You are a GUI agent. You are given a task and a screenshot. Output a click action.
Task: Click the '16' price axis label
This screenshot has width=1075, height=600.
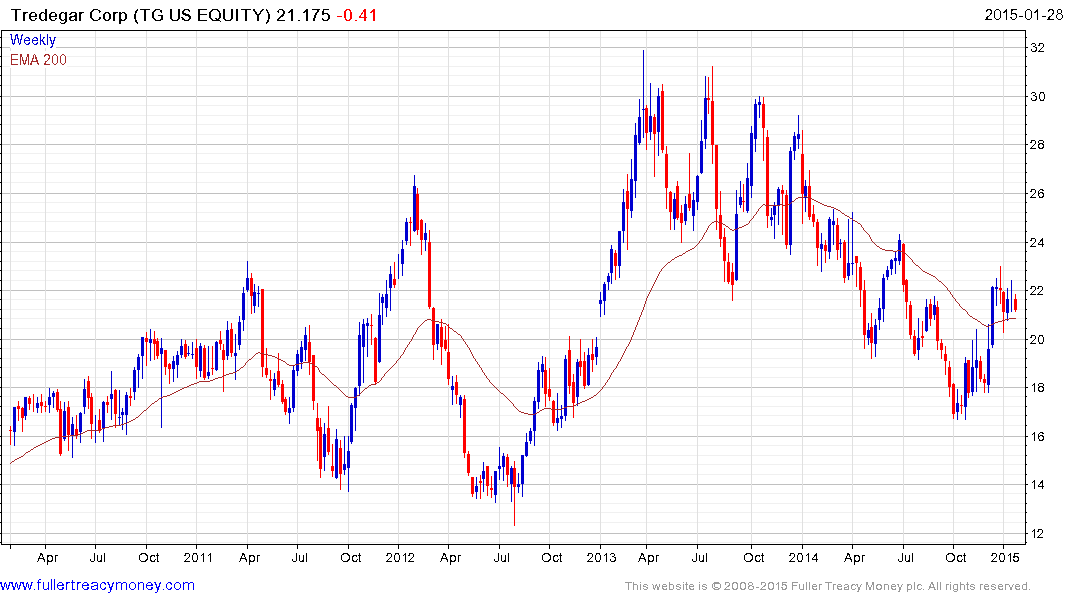click(1037, 436)
